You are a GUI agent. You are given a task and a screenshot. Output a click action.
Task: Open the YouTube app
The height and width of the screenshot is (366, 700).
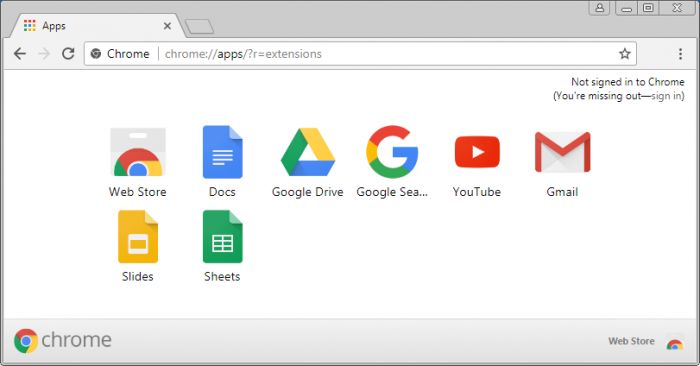tap(477, 152)
